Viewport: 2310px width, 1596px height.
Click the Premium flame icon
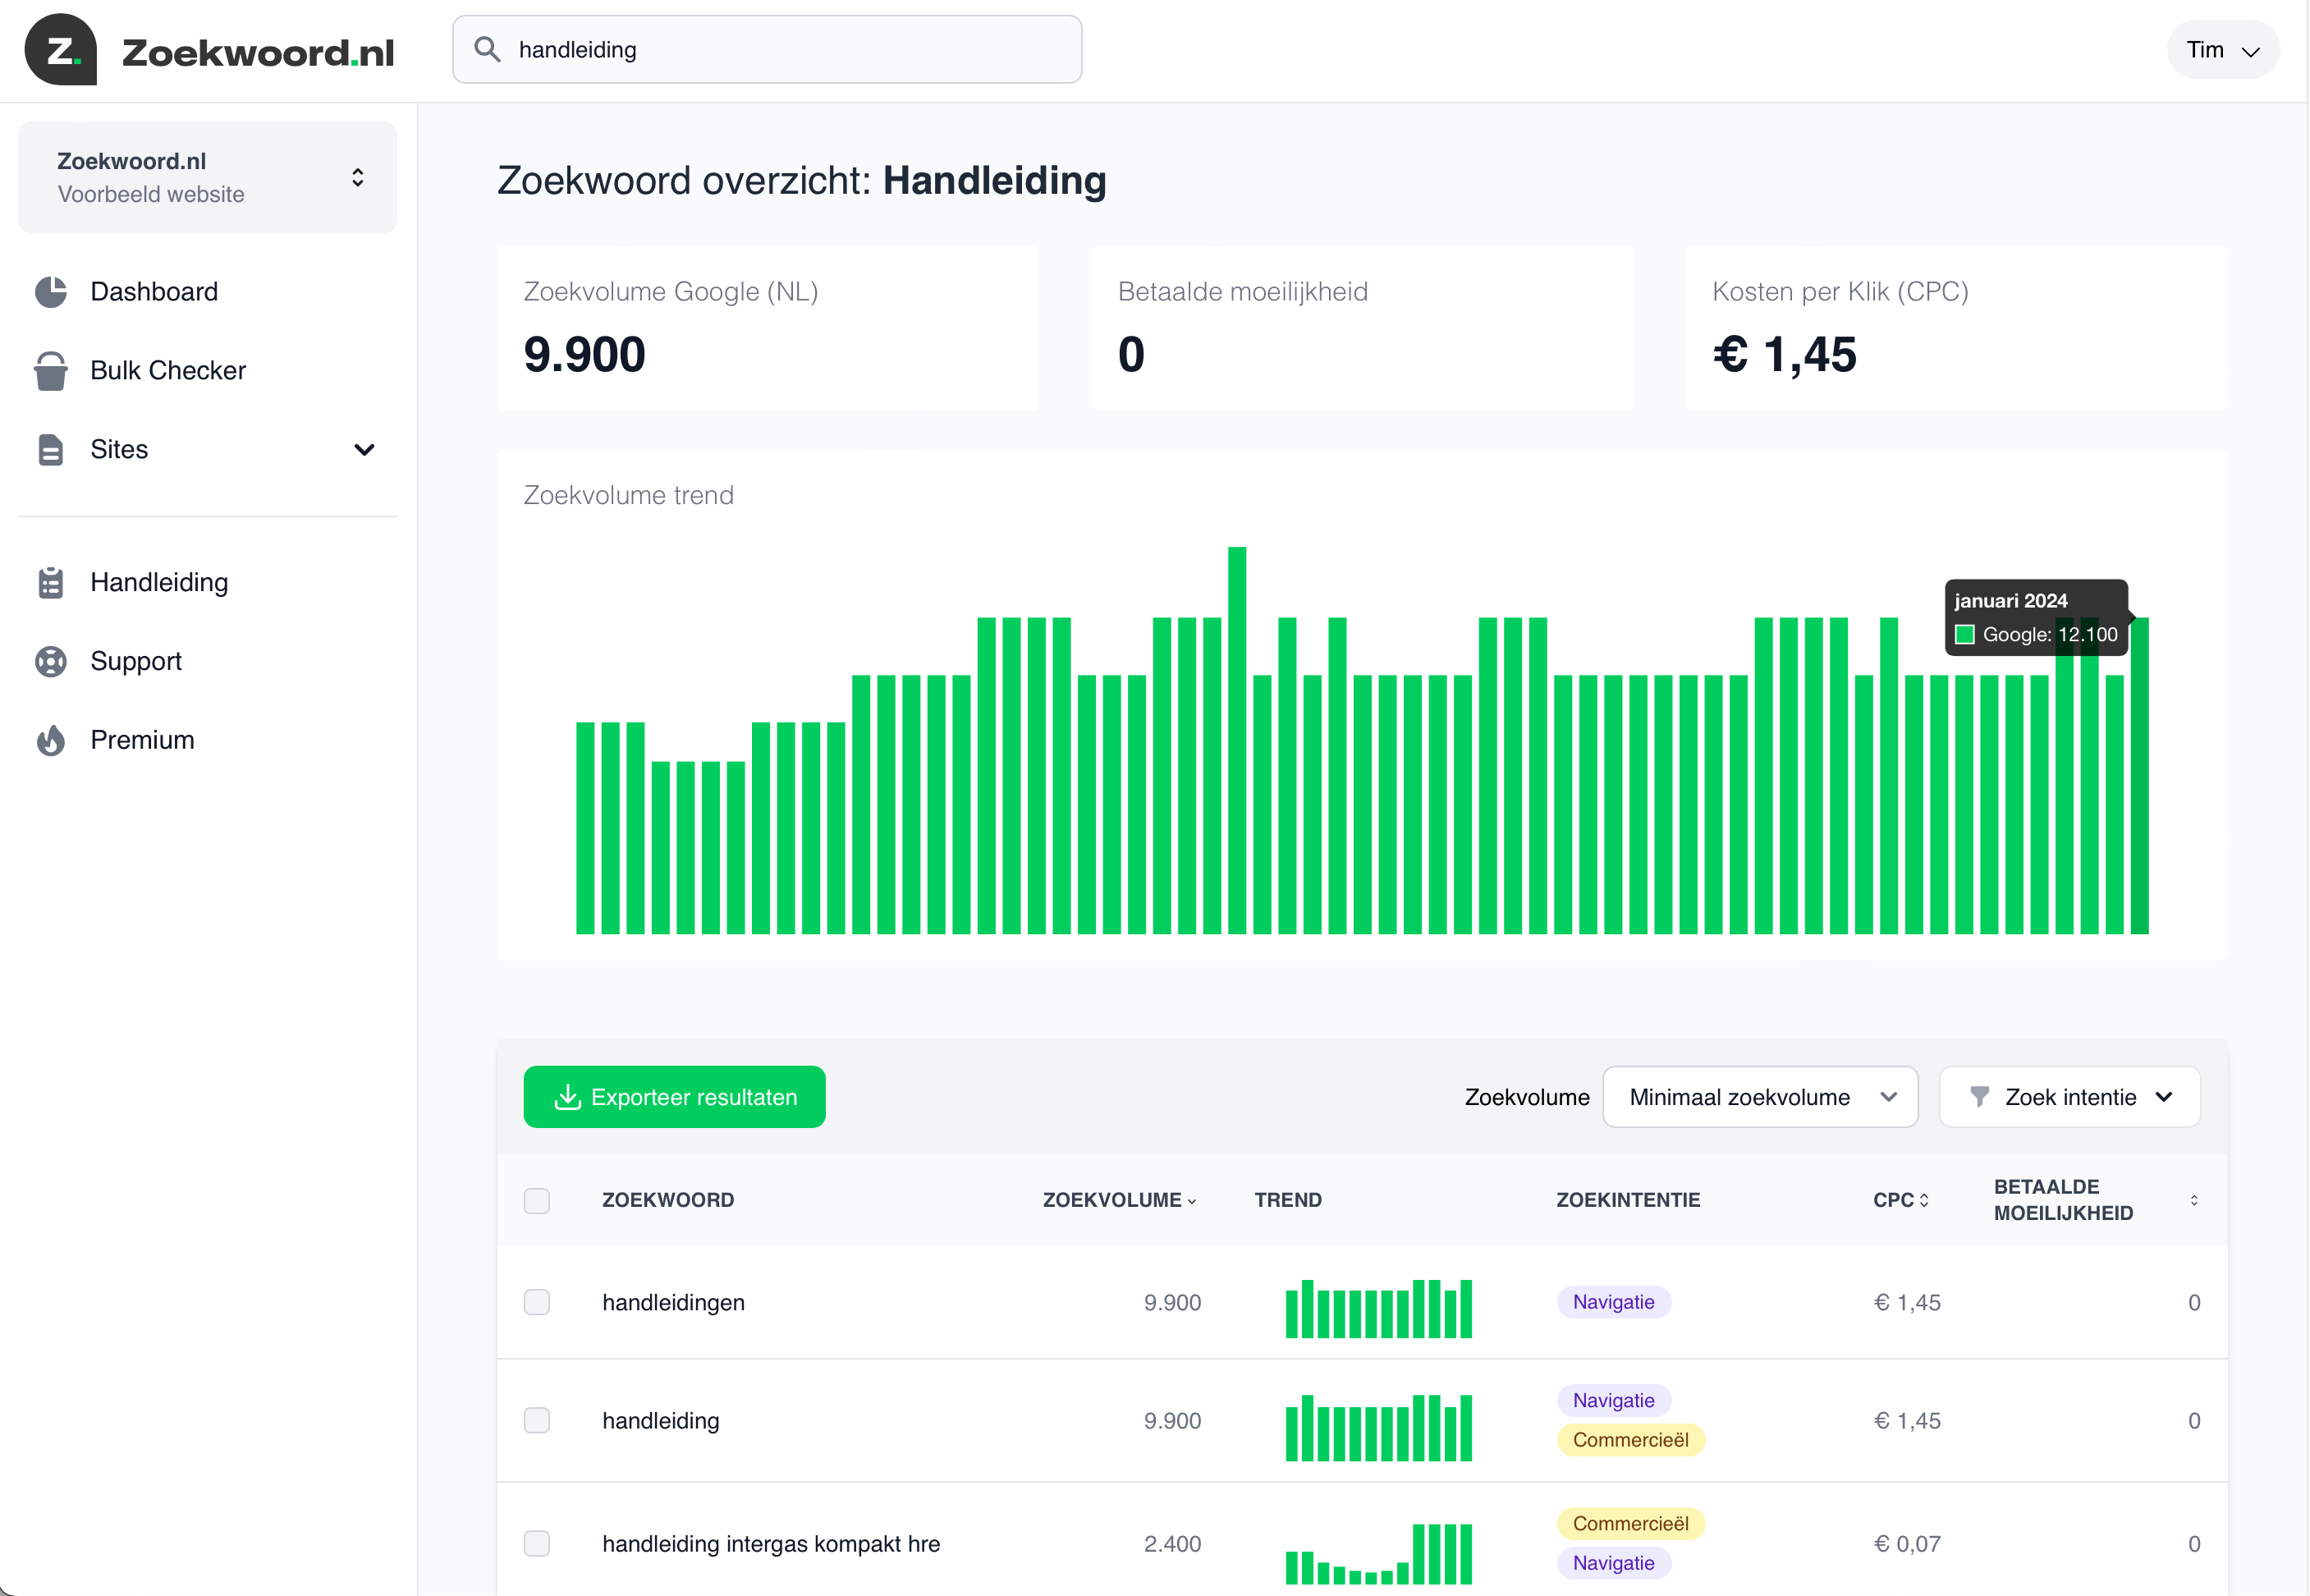coord(51,741)
